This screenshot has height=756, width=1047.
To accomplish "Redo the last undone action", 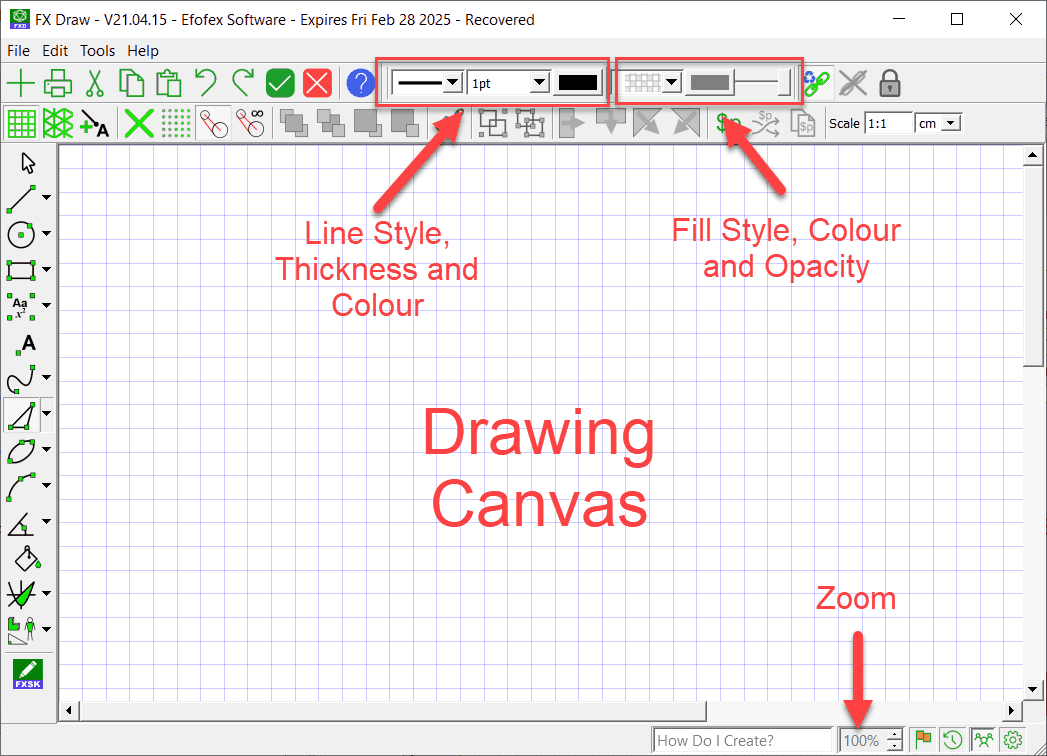I will click(242, 83).
